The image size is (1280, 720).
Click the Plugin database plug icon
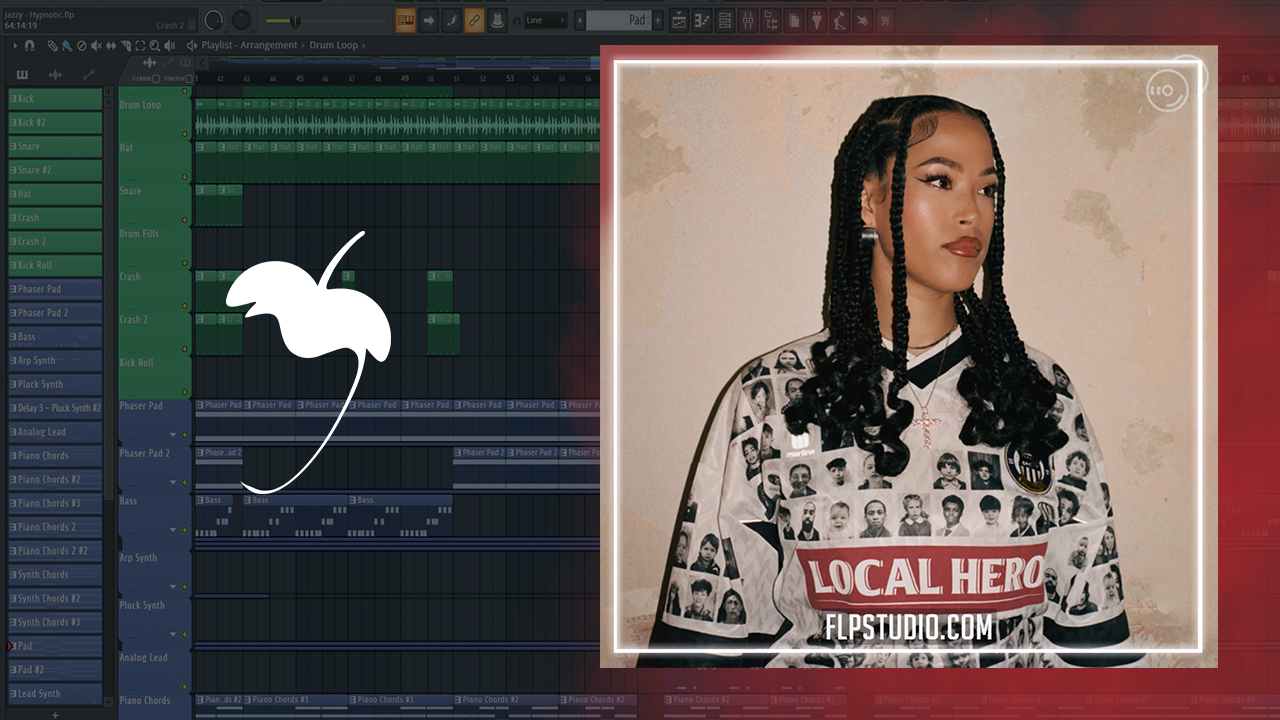816,20
